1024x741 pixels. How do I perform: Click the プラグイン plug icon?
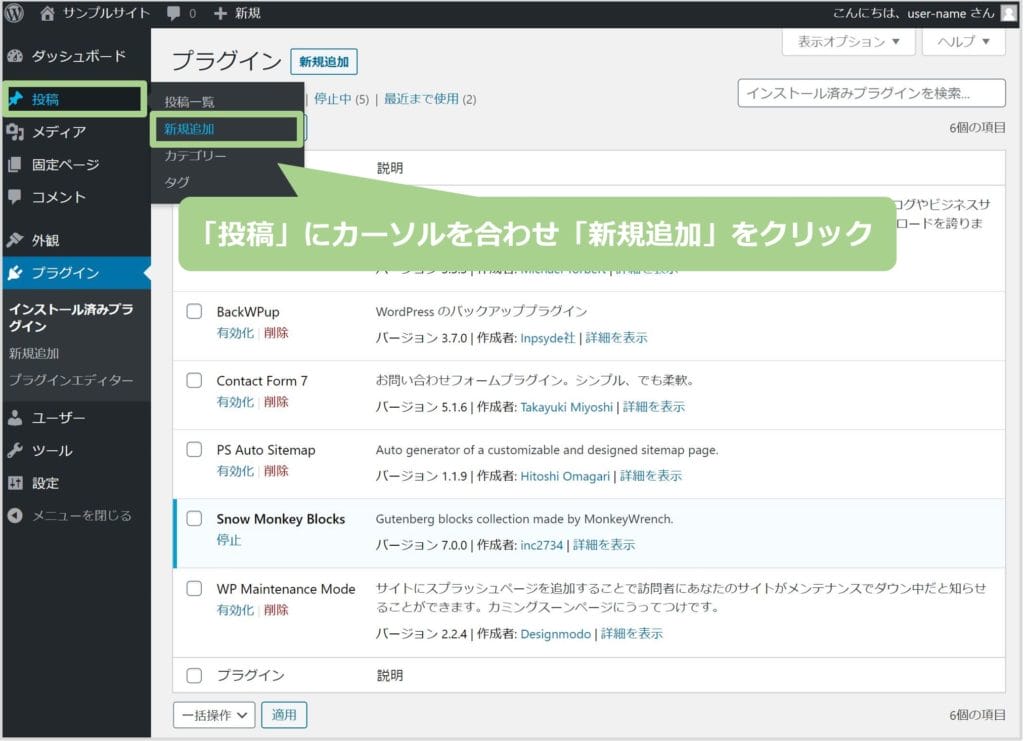tap(15, 273)
